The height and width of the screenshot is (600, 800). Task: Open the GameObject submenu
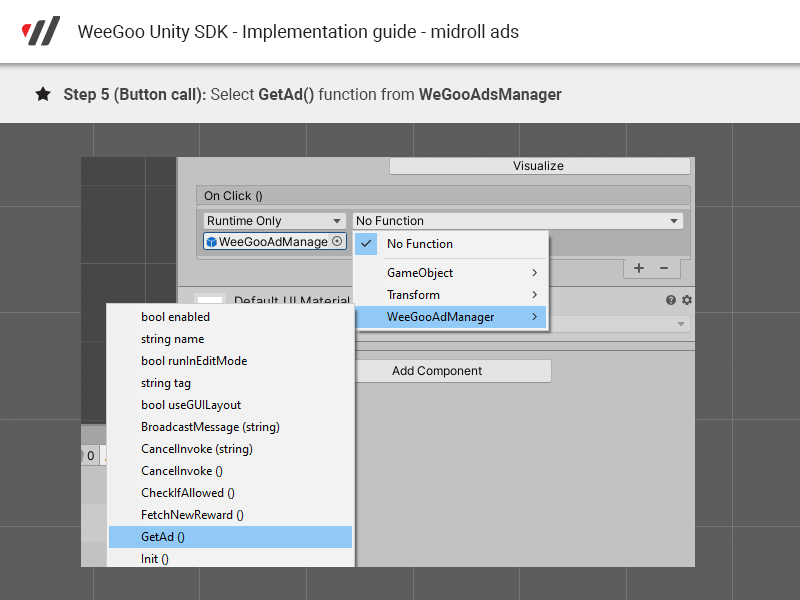tap(451, 273)
